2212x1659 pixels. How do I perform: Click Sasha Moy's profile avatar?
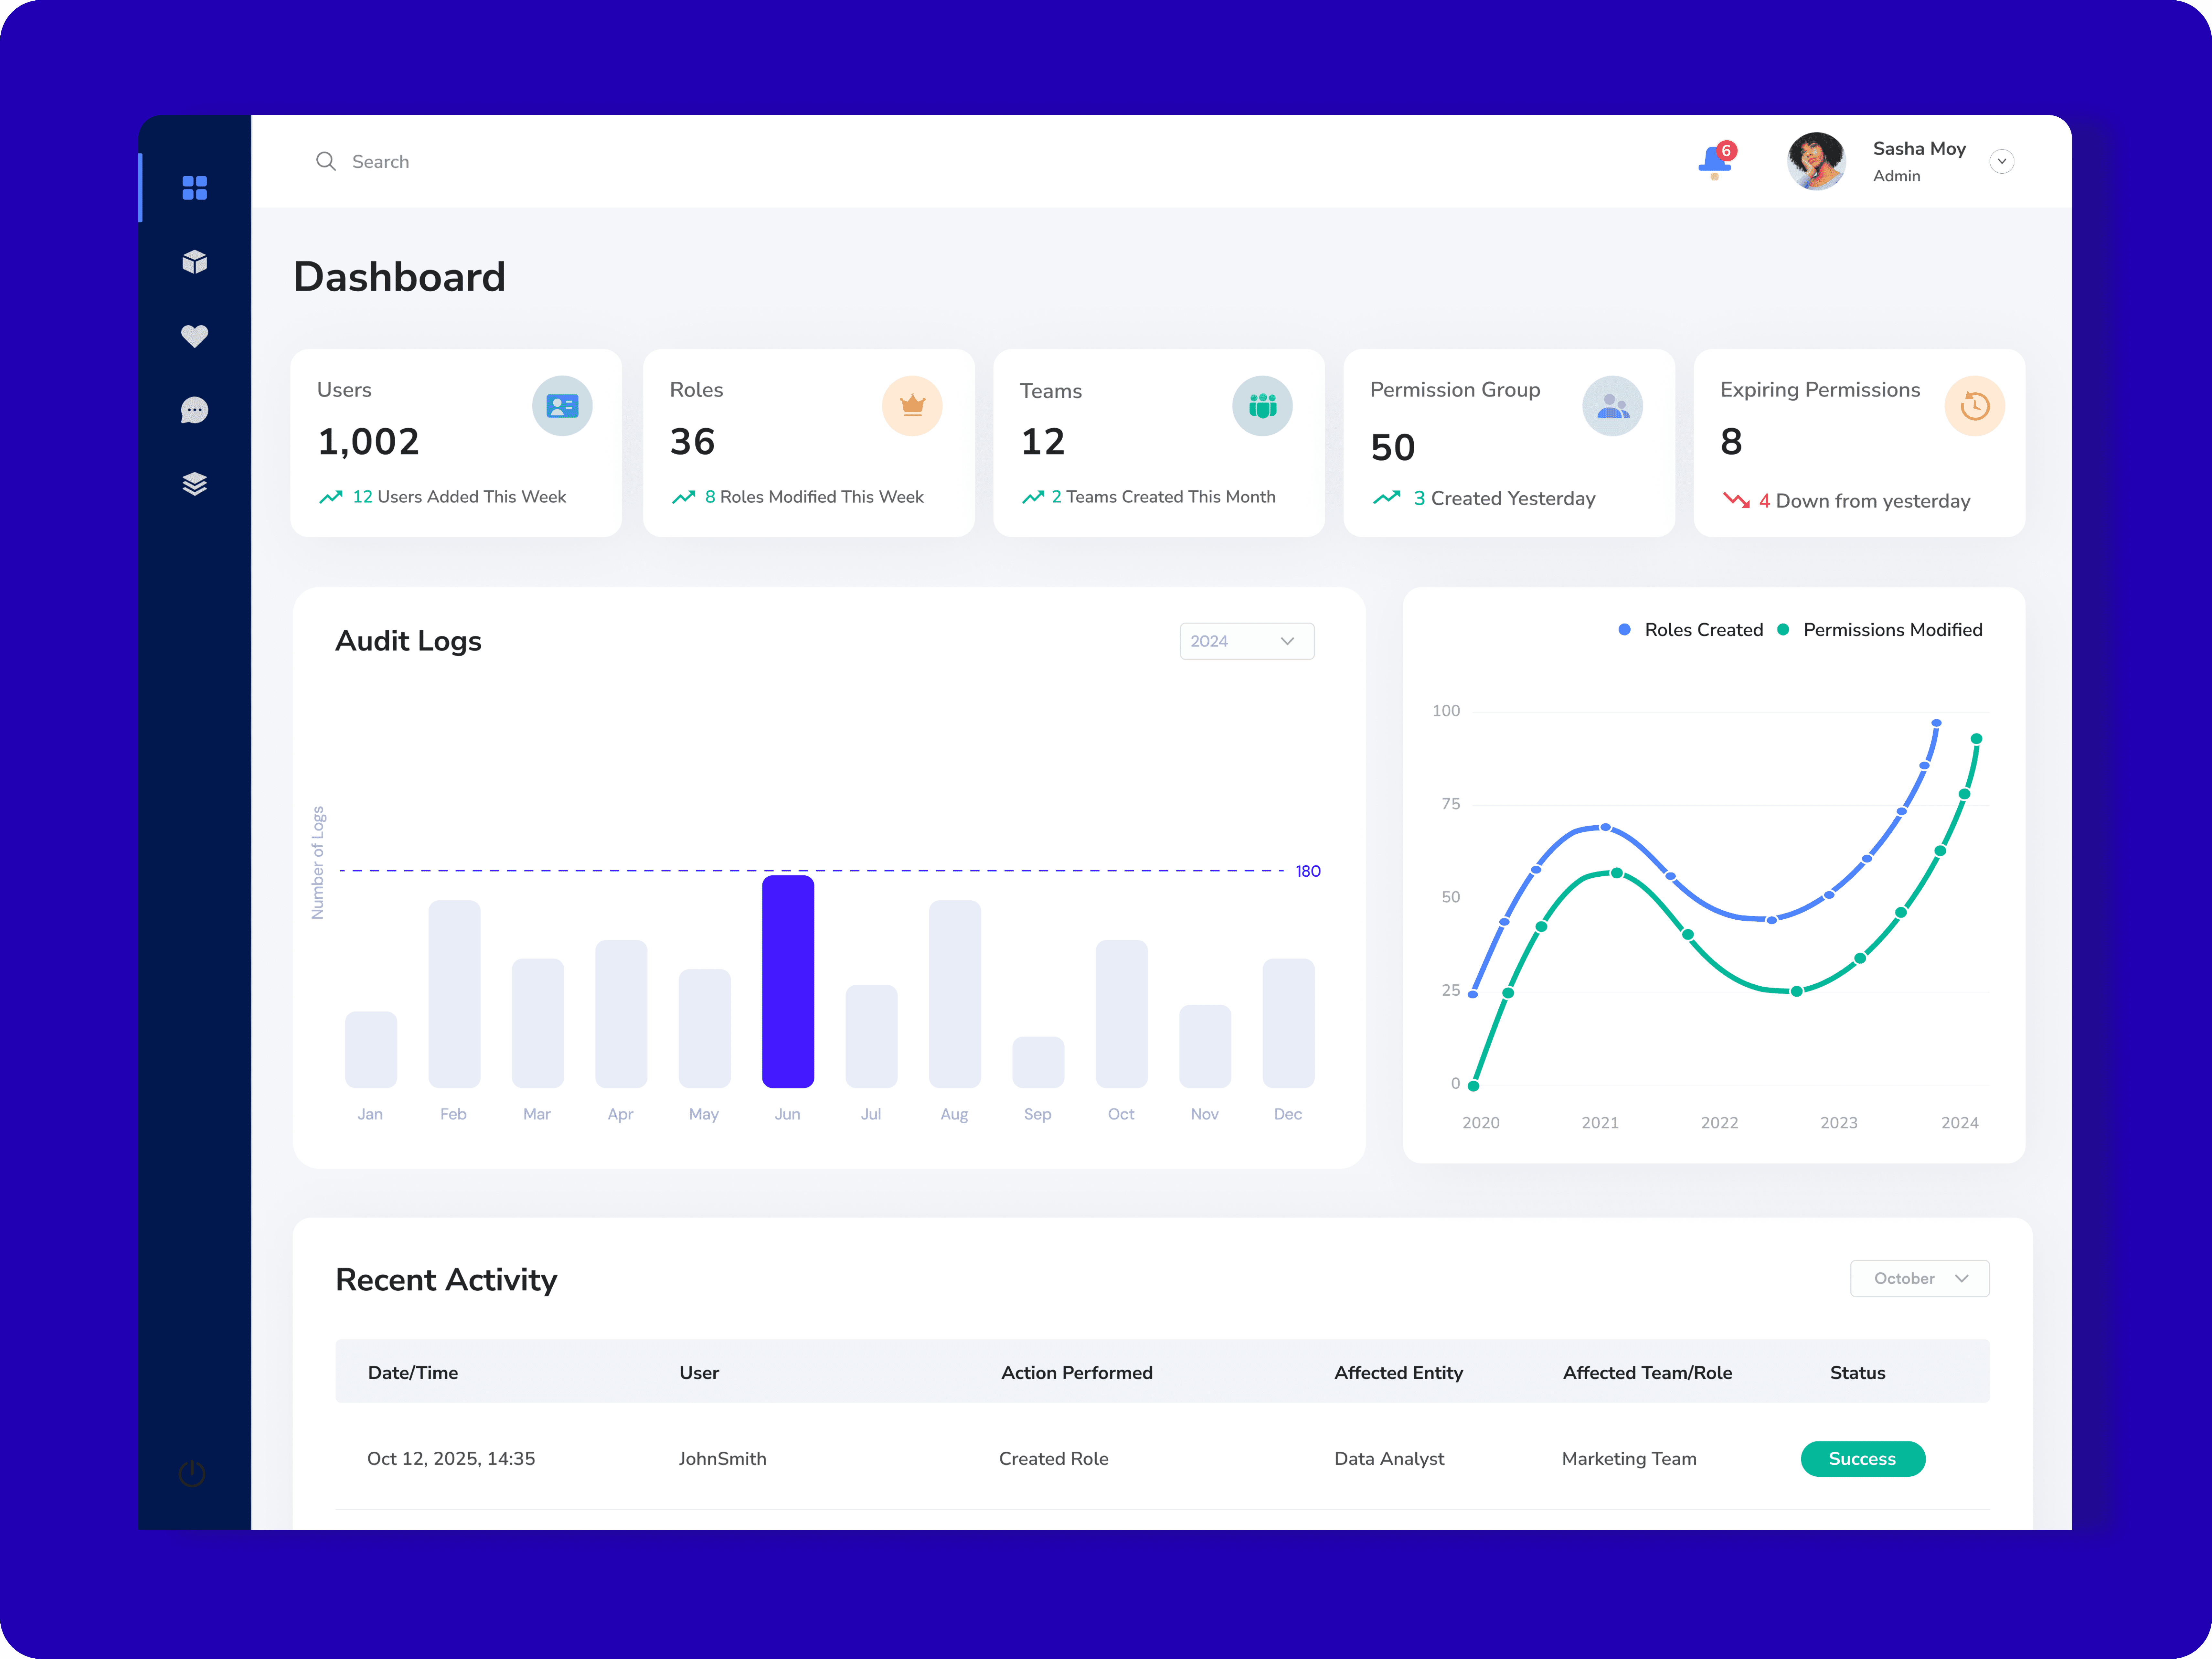(x=1816, y=161)
